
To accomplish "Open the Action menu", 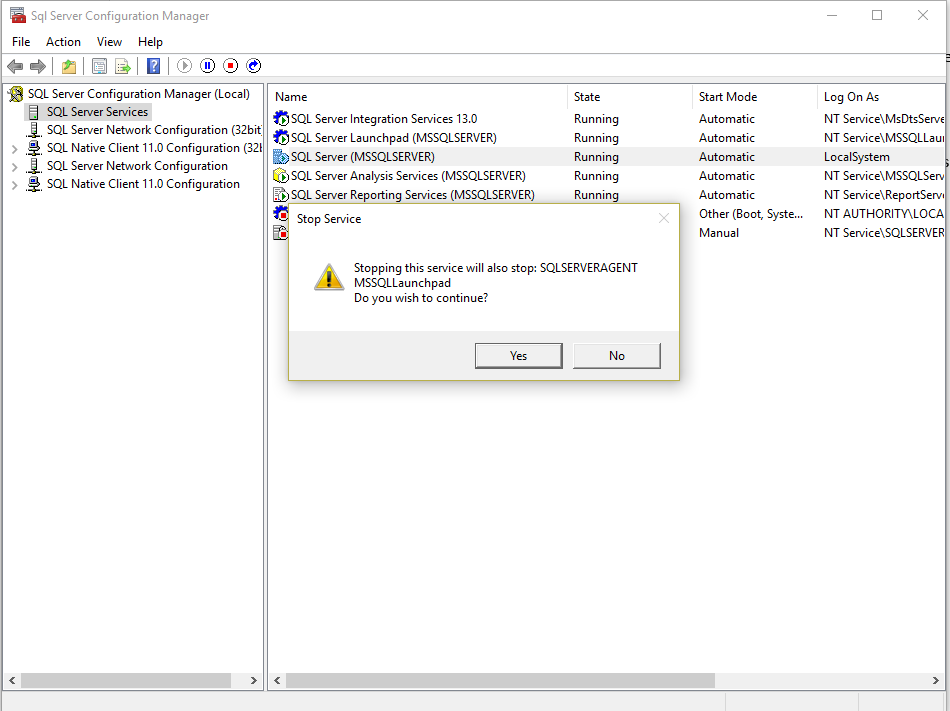I will click(x=63, y=42).
